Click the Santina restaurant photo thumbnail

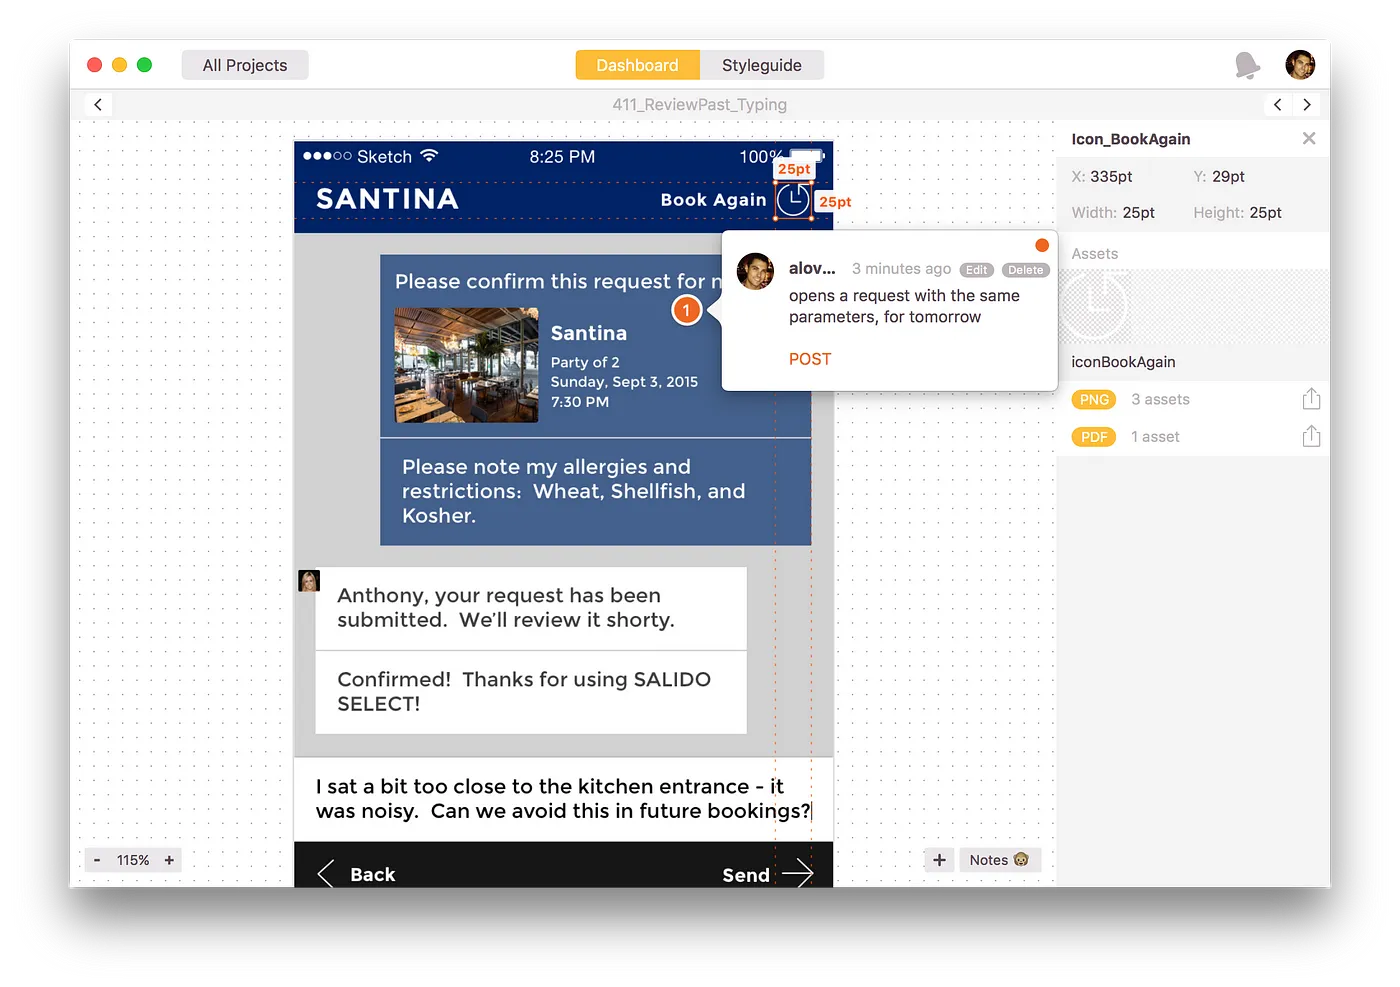(x=466, y=365)
